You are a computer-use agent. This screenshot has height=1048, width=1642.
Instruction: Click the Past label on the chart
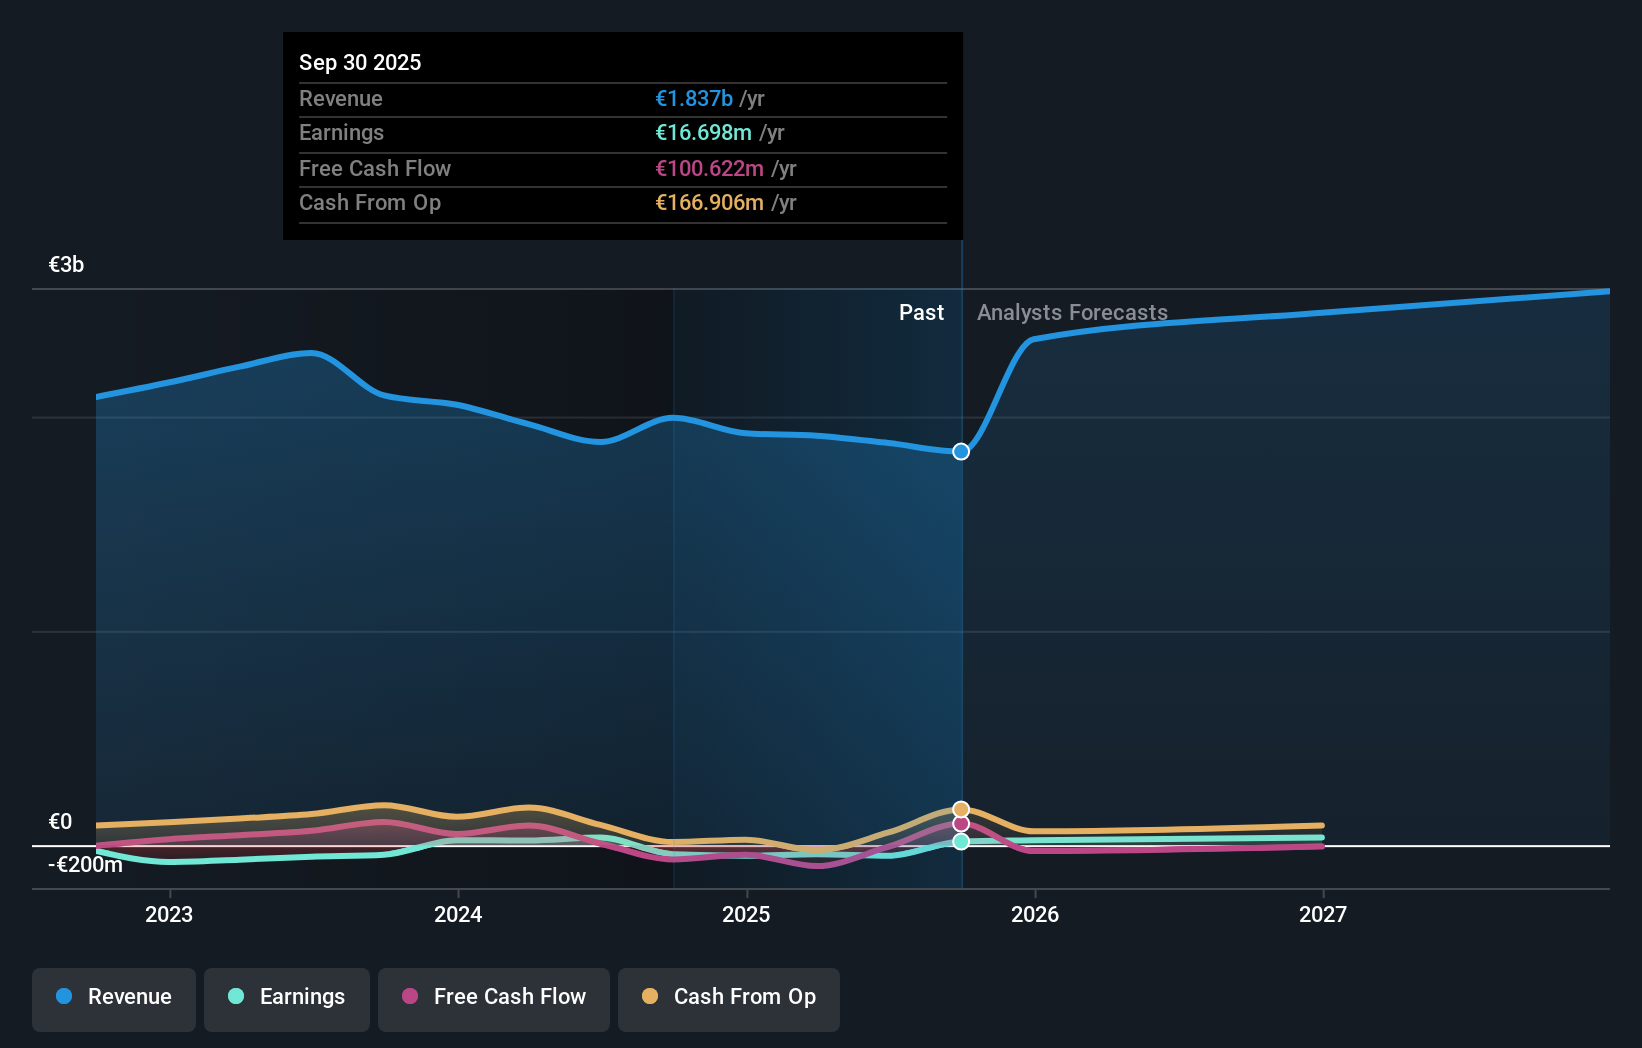tap(921, 312)
